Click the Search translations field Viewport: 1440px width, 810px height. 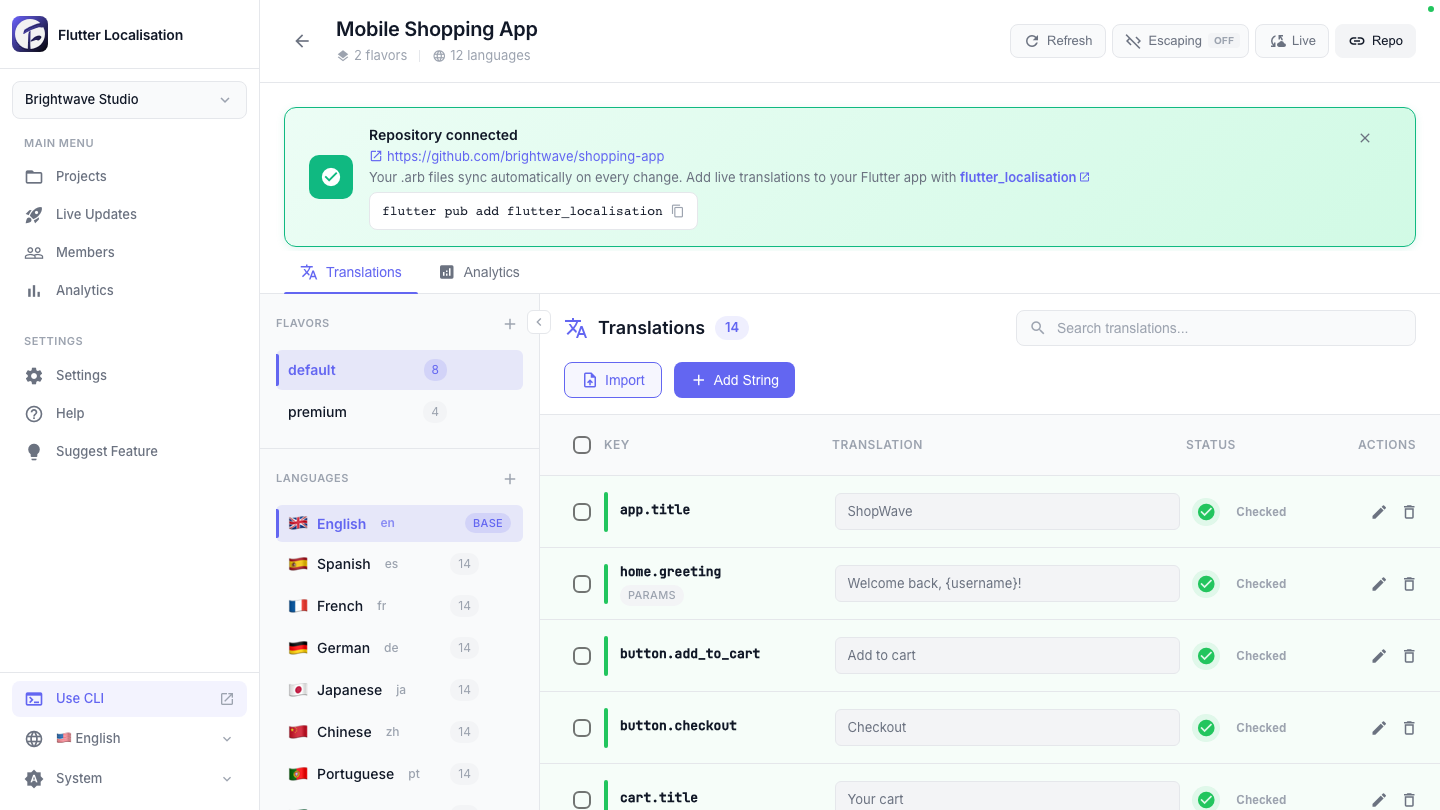pos(1216,328)
